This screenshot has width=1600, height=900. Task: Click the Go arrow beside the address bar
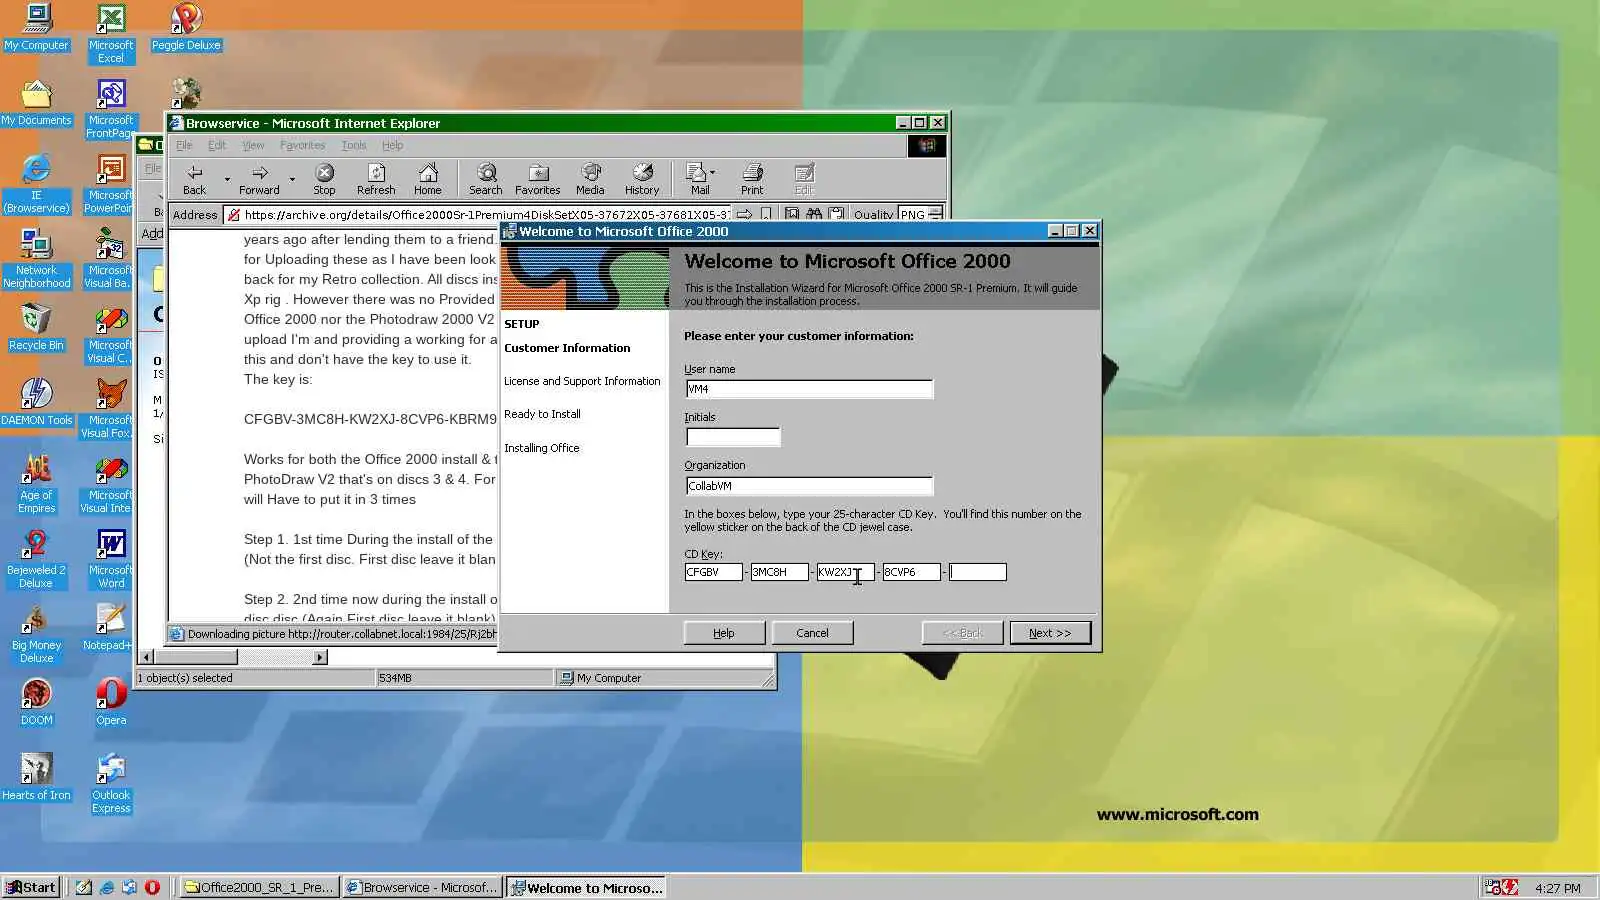[x=744, y=214]
